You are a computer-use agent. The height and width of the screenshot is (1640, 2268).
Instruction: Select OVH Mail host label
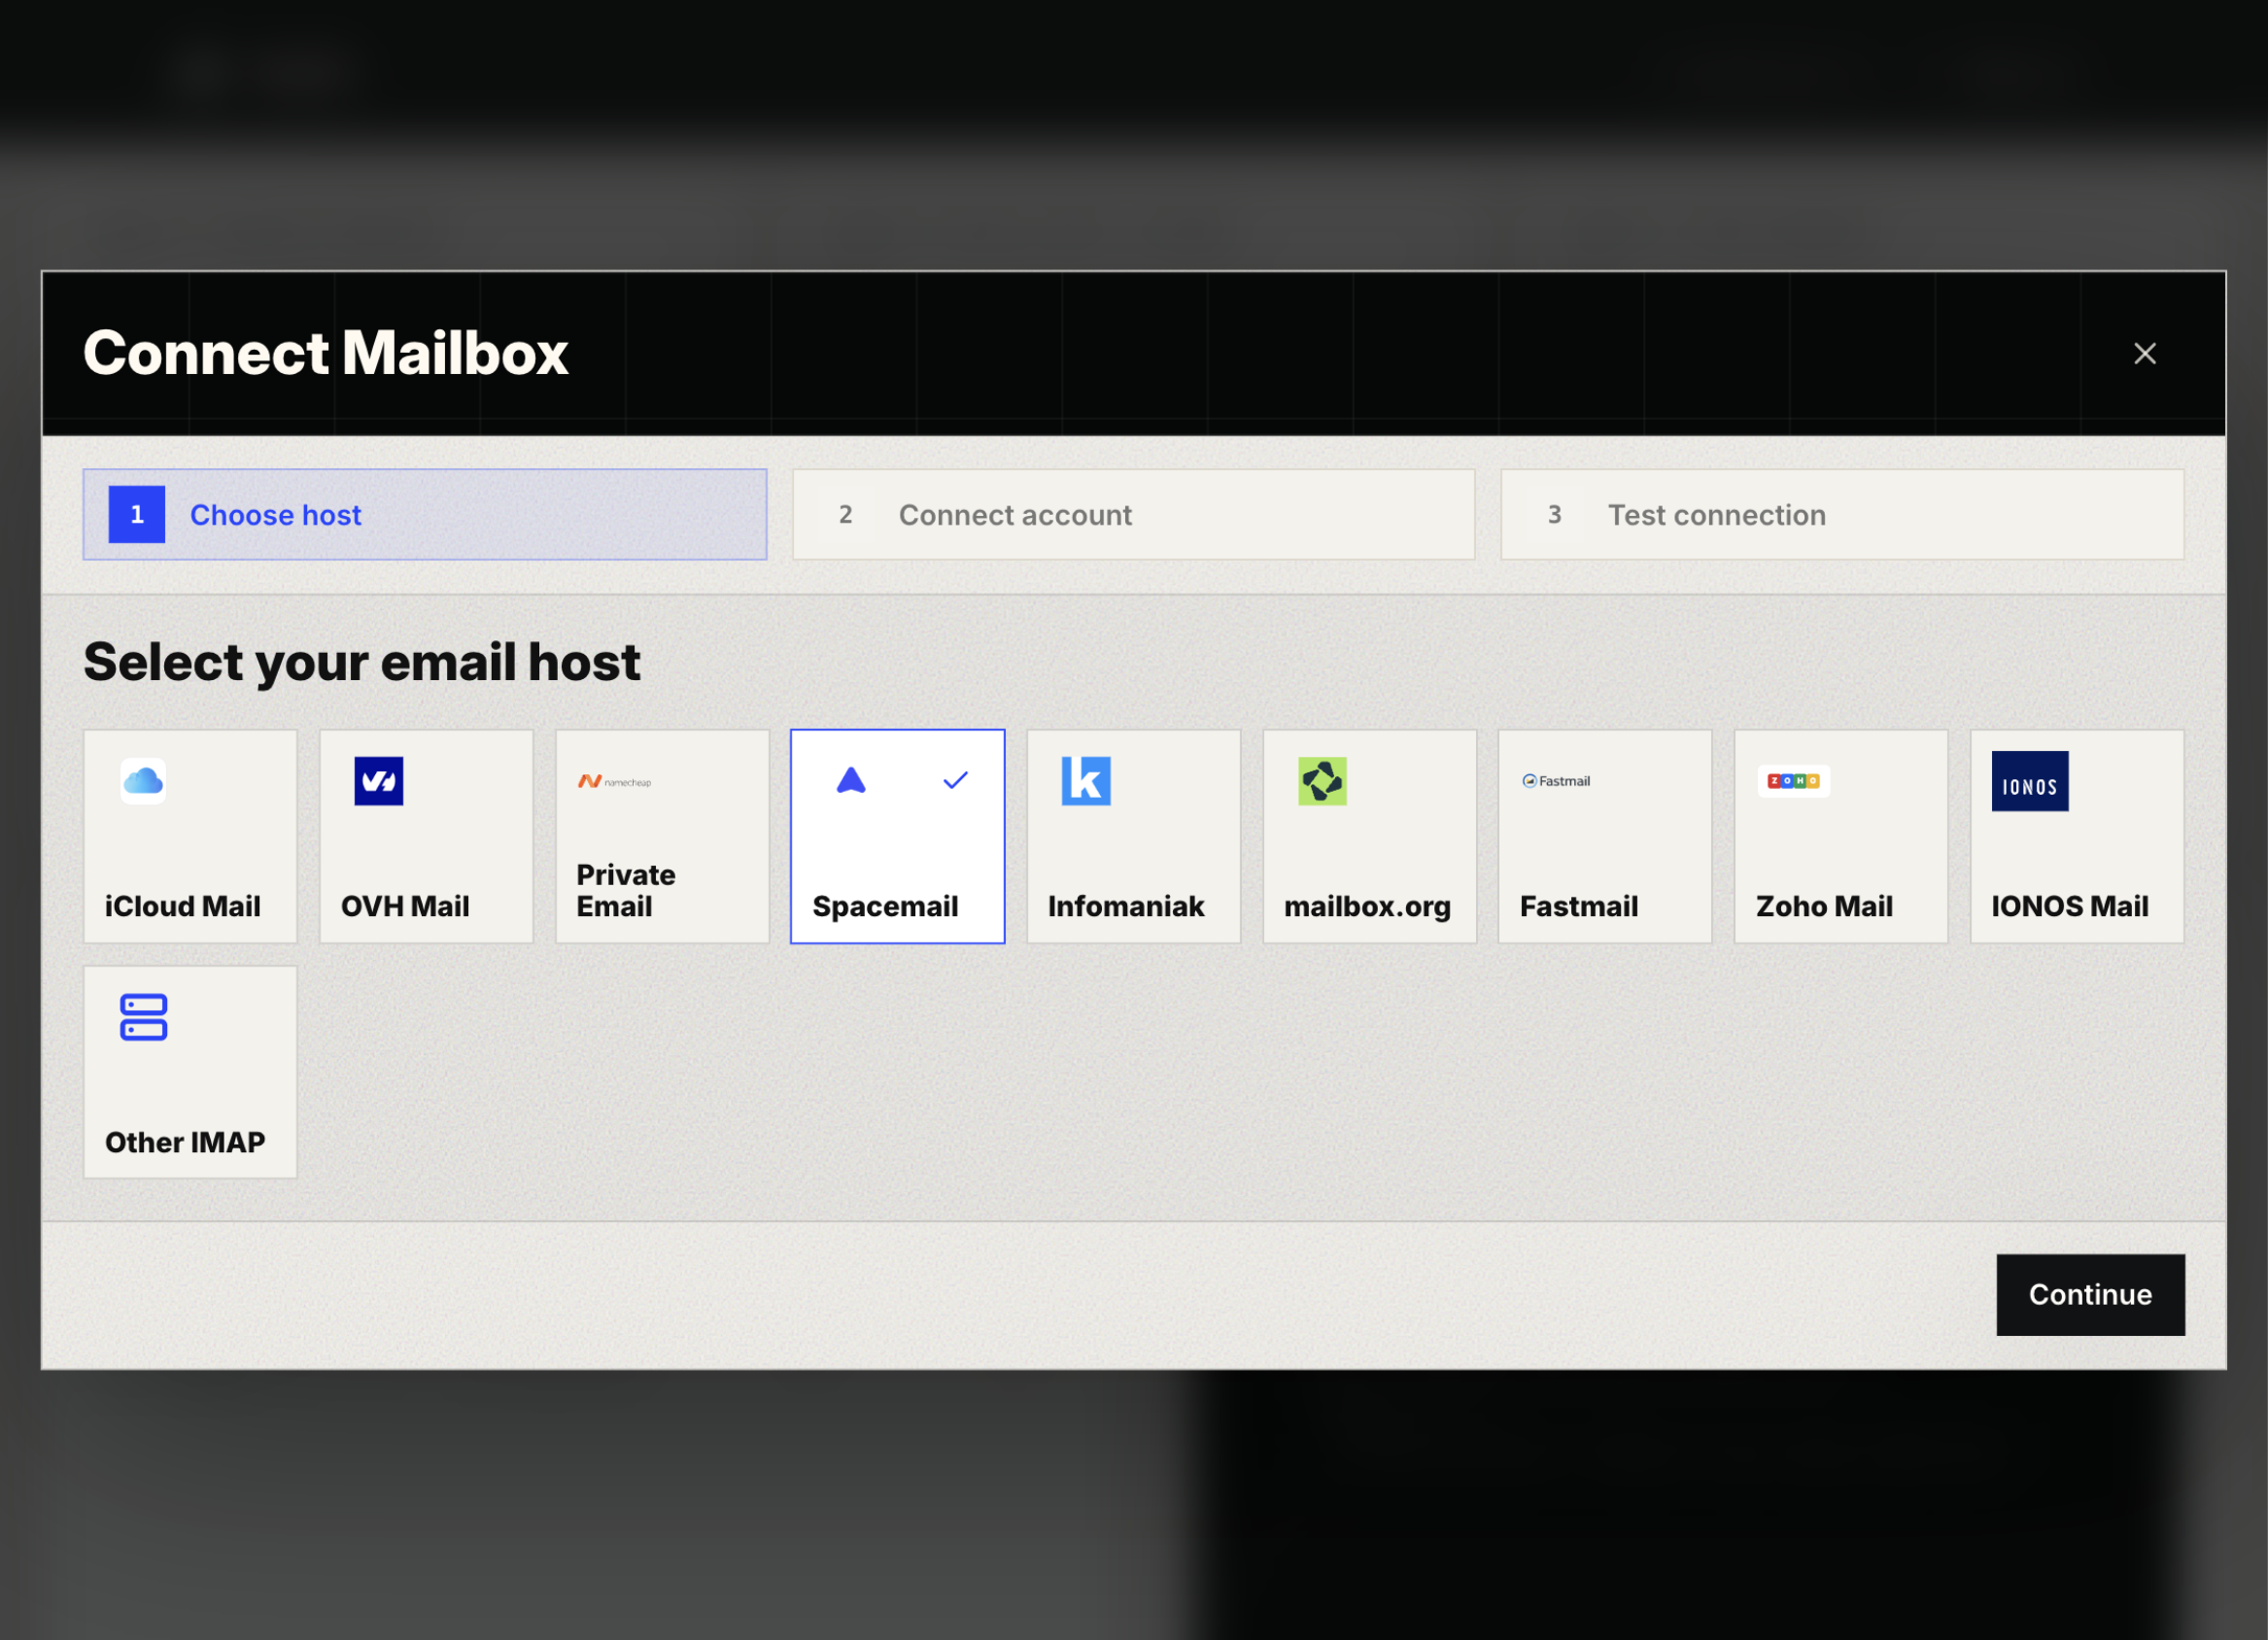pos(404,906)
